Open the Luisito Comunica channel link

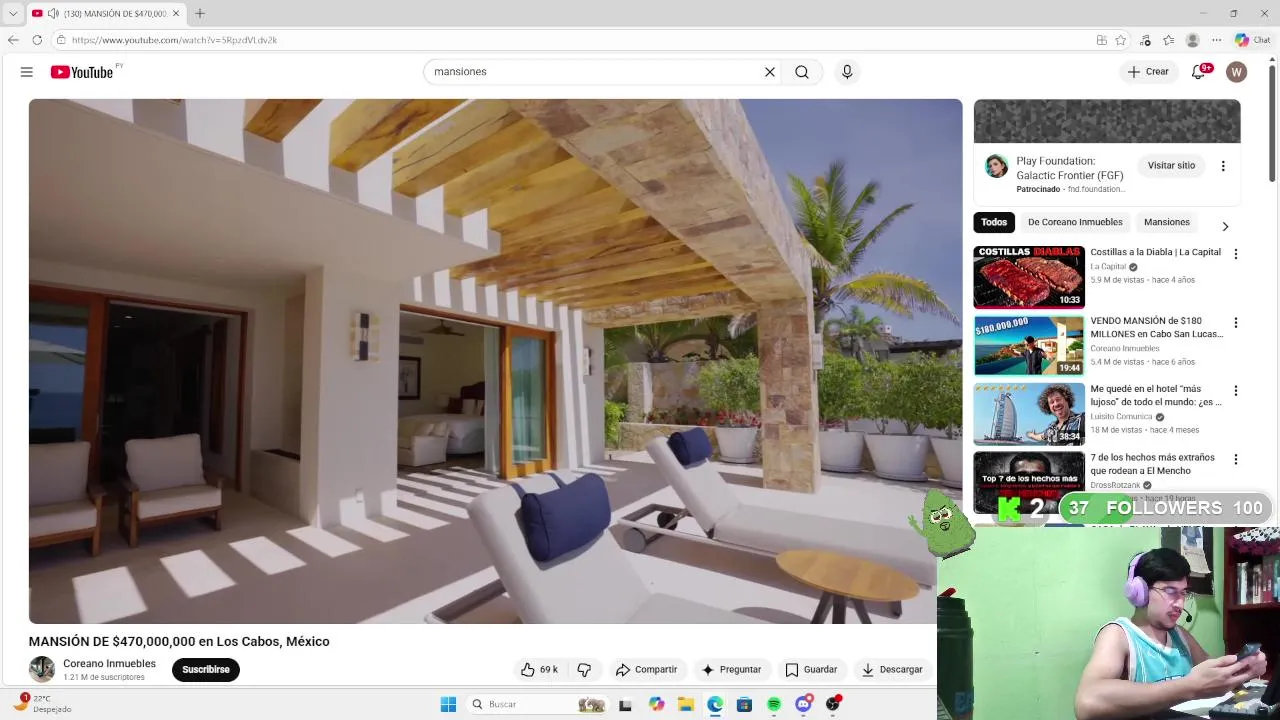[x=1122, y=417]
